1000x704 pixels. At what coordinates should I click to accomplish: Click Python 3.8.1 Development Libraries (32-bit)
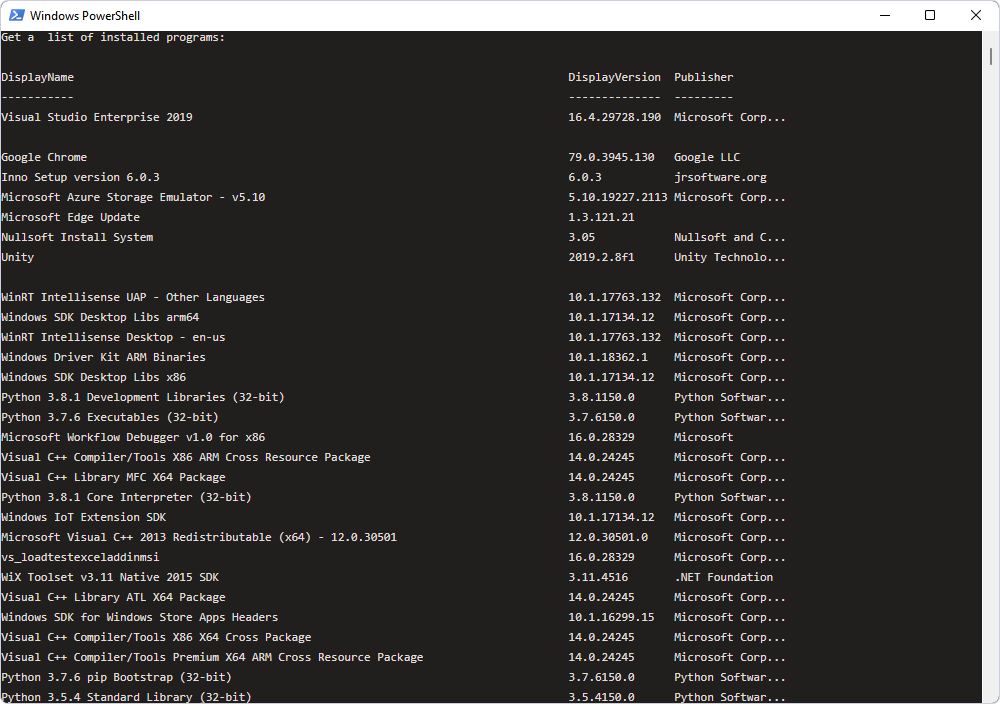click(x=143, y=397)
